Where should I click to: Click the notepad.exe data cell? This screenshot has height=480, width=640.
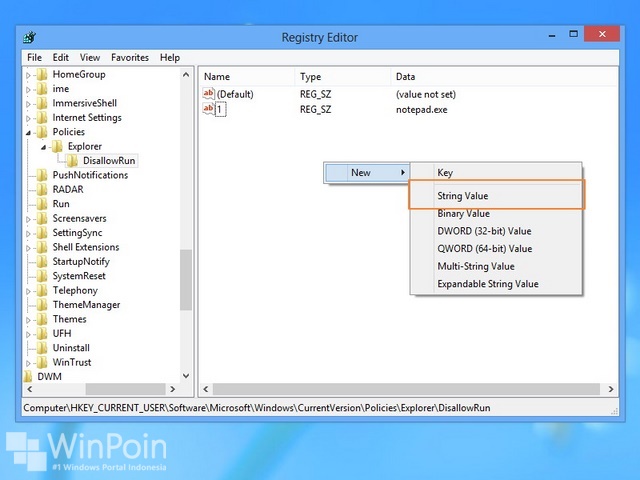(x=422, y=110)
